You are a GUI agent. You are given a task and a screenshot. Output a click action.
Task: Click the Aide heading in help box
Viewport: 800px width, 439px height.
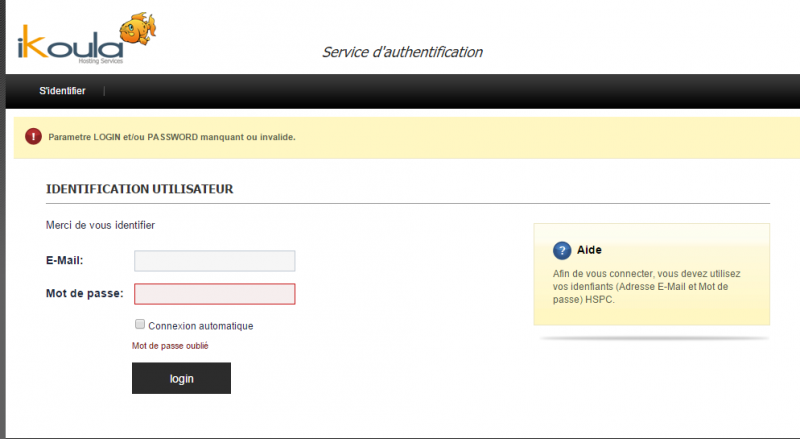(589, 250)
